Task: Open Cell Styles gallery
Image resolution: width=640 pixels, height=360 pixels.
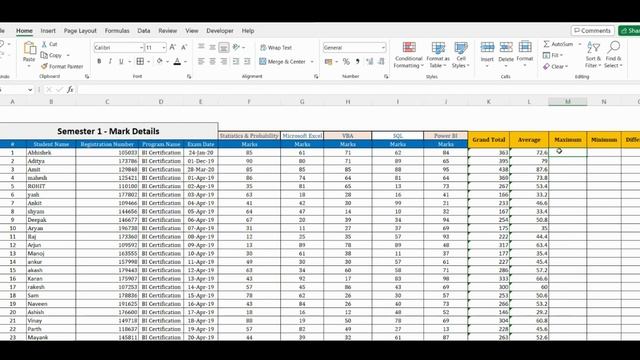Action: point(461,54)
